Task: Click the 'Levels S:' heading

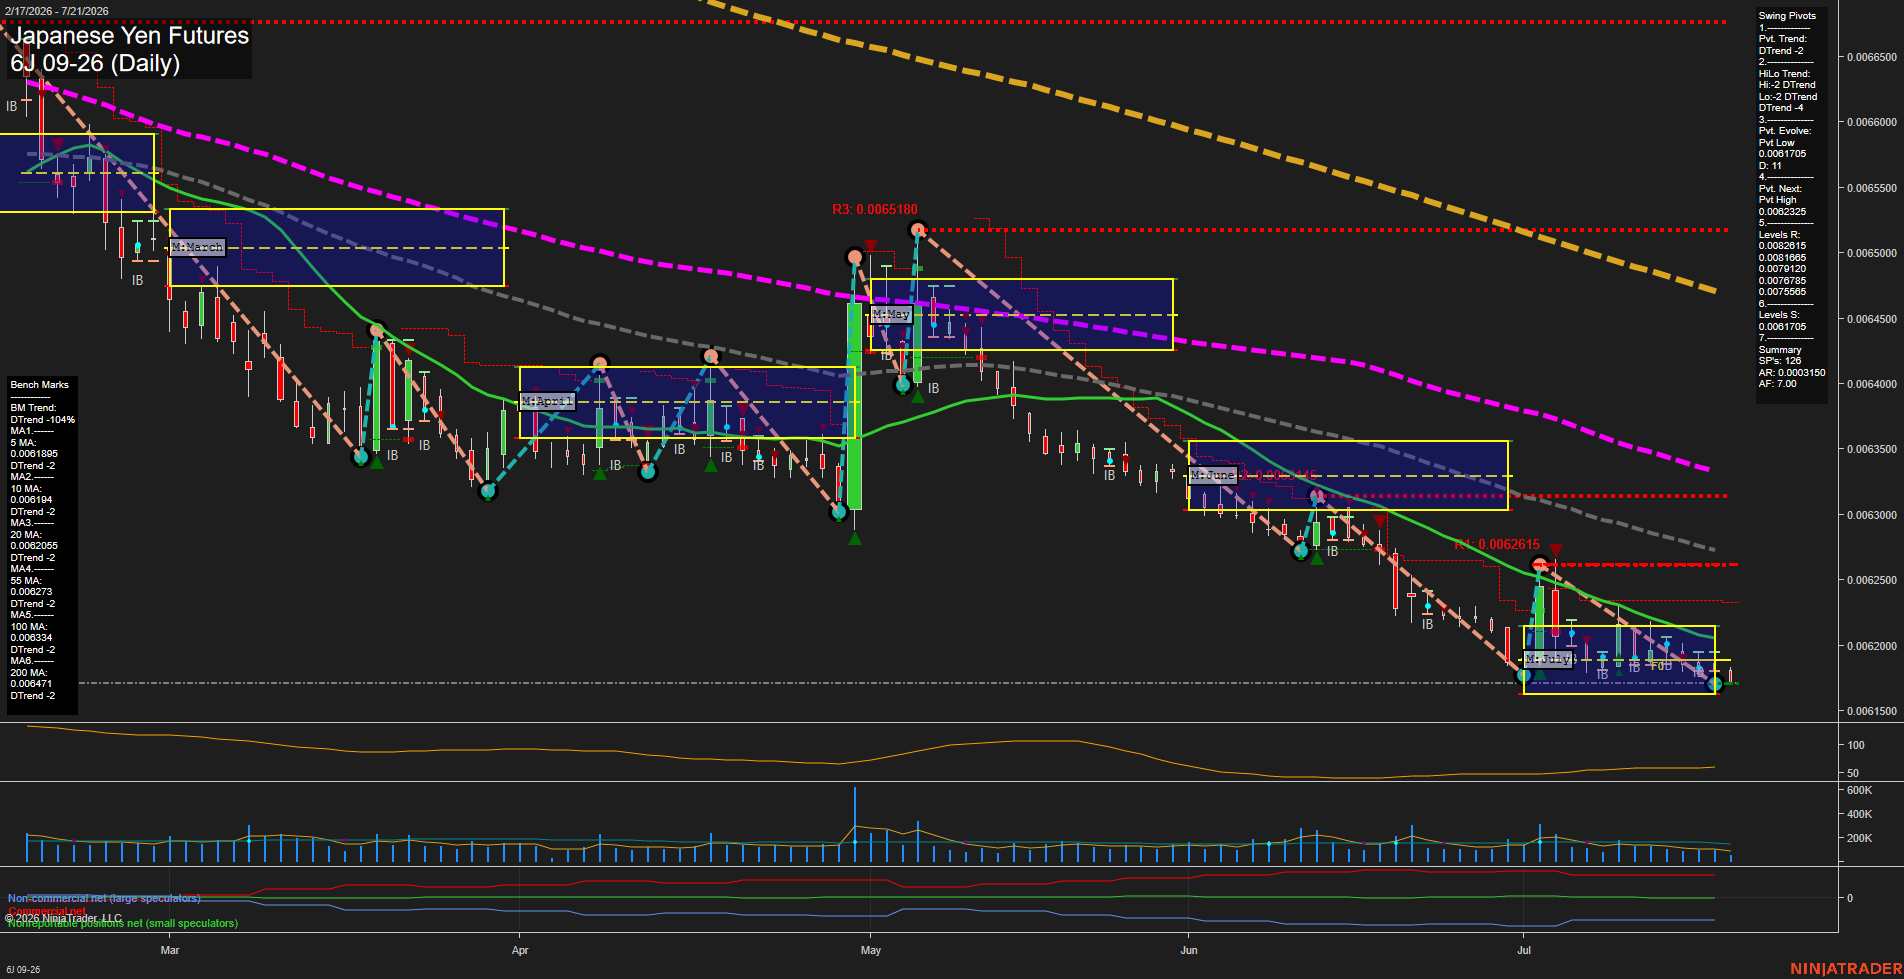Action: pos(1780,315)
